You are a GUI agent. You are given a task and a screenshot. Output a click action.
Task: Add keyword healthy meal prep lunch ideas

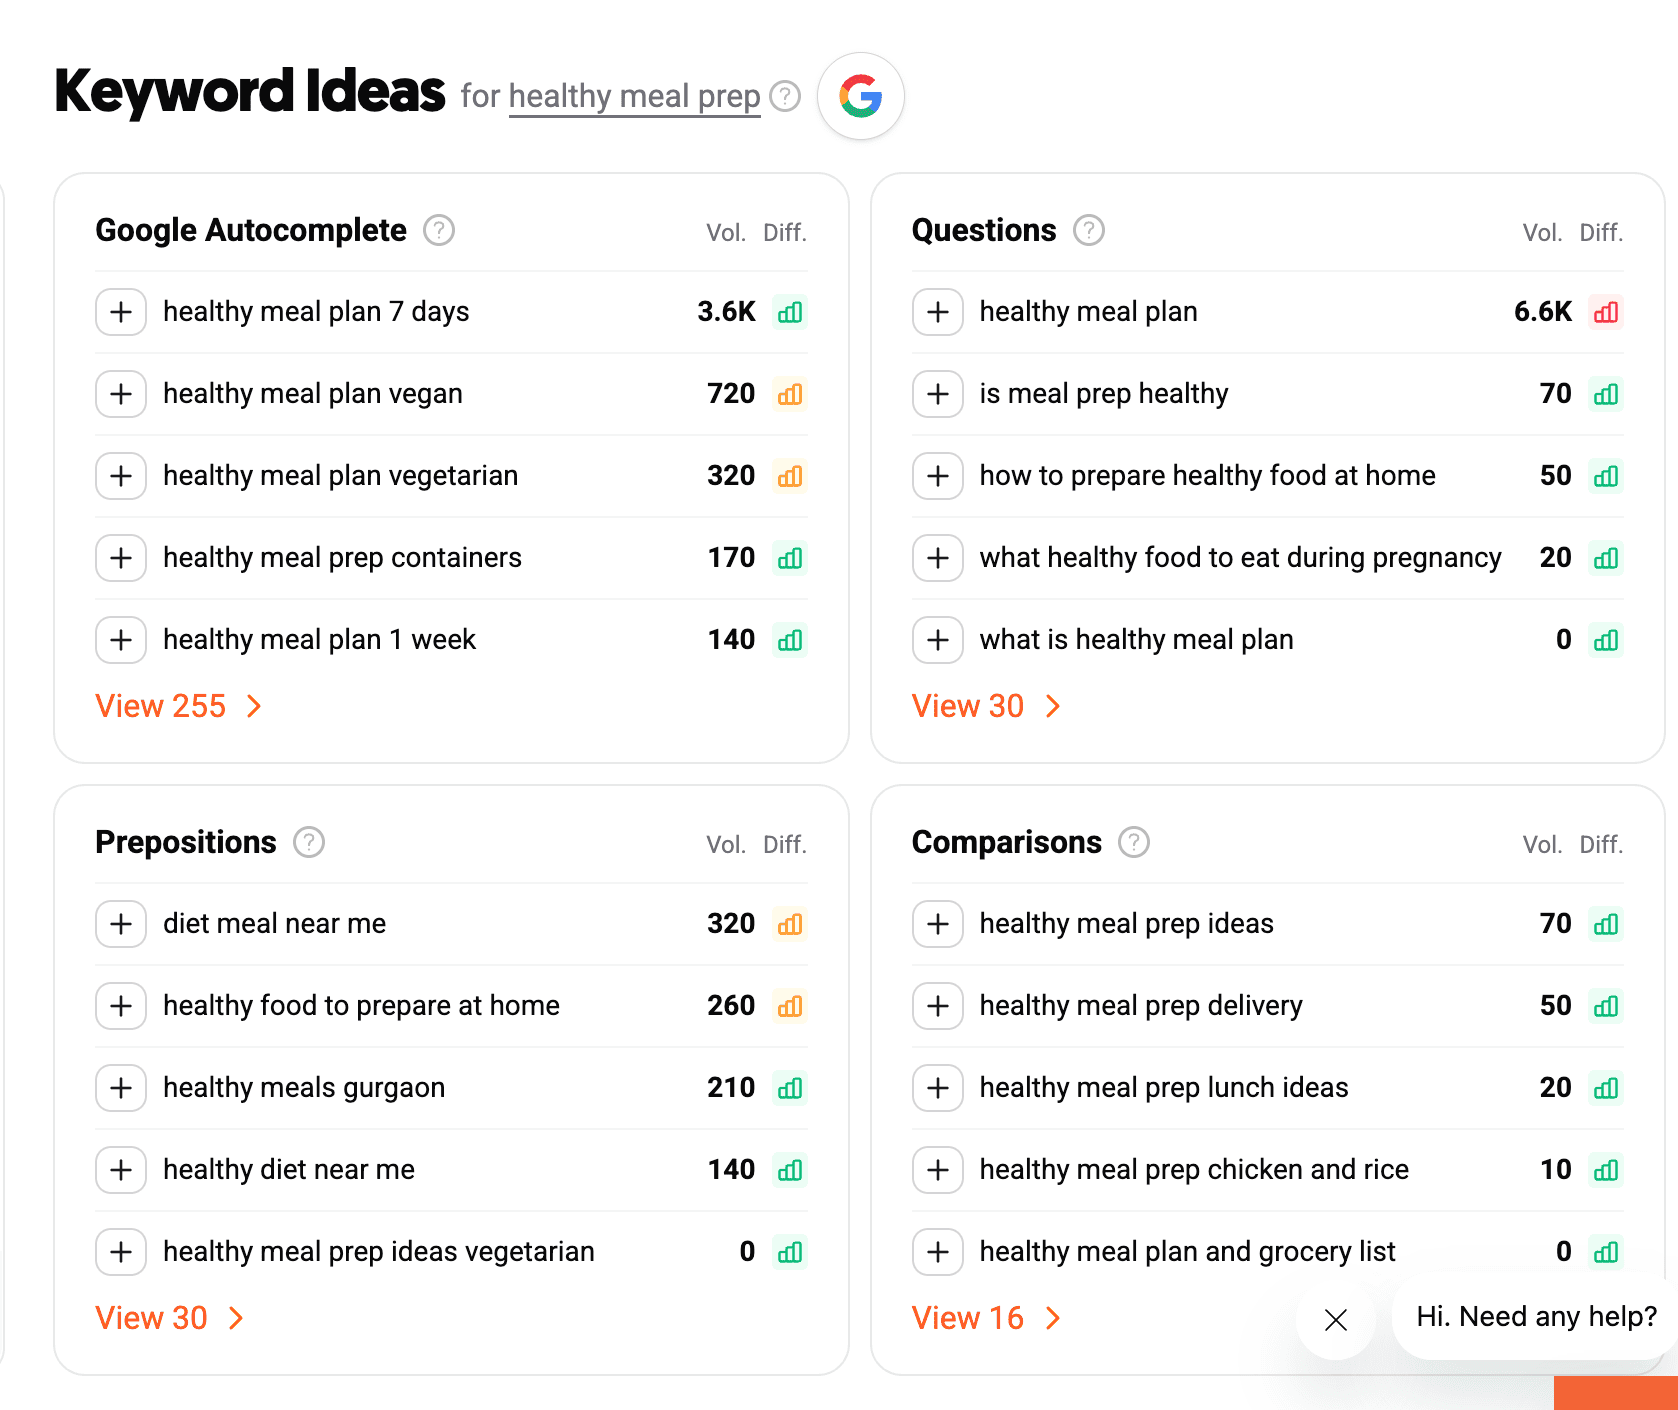938,1088
